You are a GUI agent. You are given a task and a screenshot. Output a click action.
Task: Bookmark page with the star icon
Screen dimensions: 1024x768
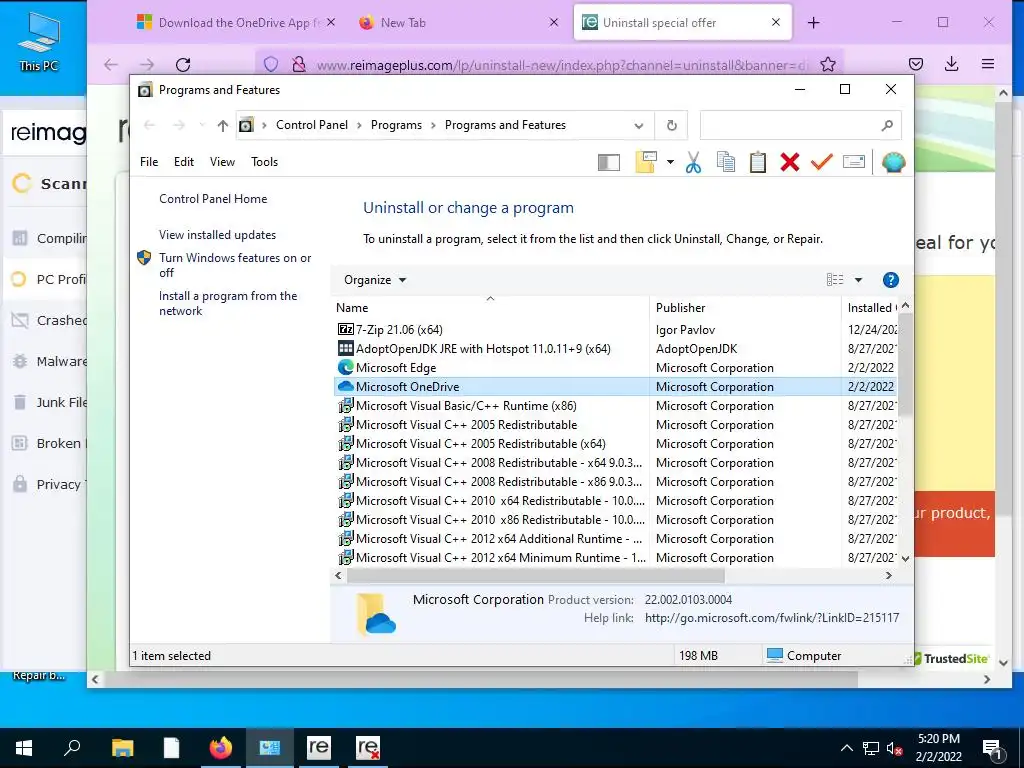[828, 64]
